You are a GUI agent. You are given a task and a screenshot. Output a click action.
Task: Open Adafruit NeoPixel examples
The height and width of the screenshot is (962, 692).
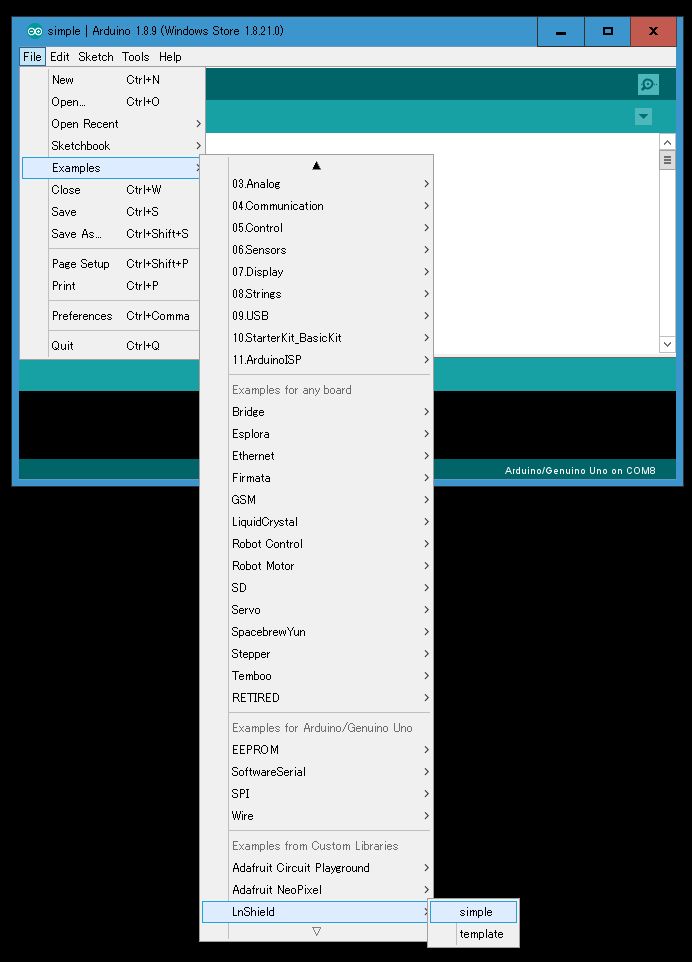coord(317,890)
